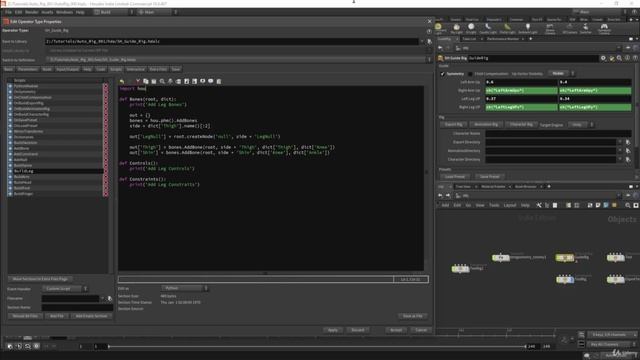Open Filename field dropdown arrow
The width and height of the screenshot is (640, 360).
click(x=102, y=298)
